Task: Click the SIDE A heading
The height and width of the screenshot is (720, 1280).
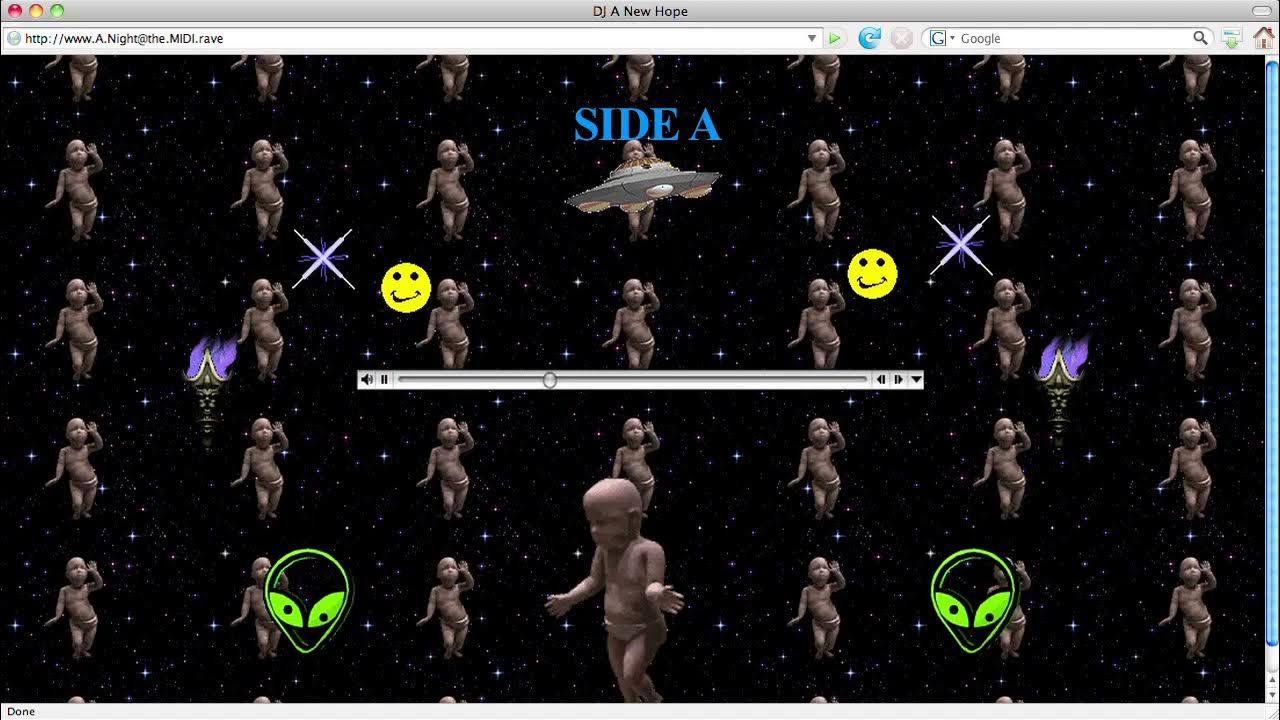Action: 647,125
